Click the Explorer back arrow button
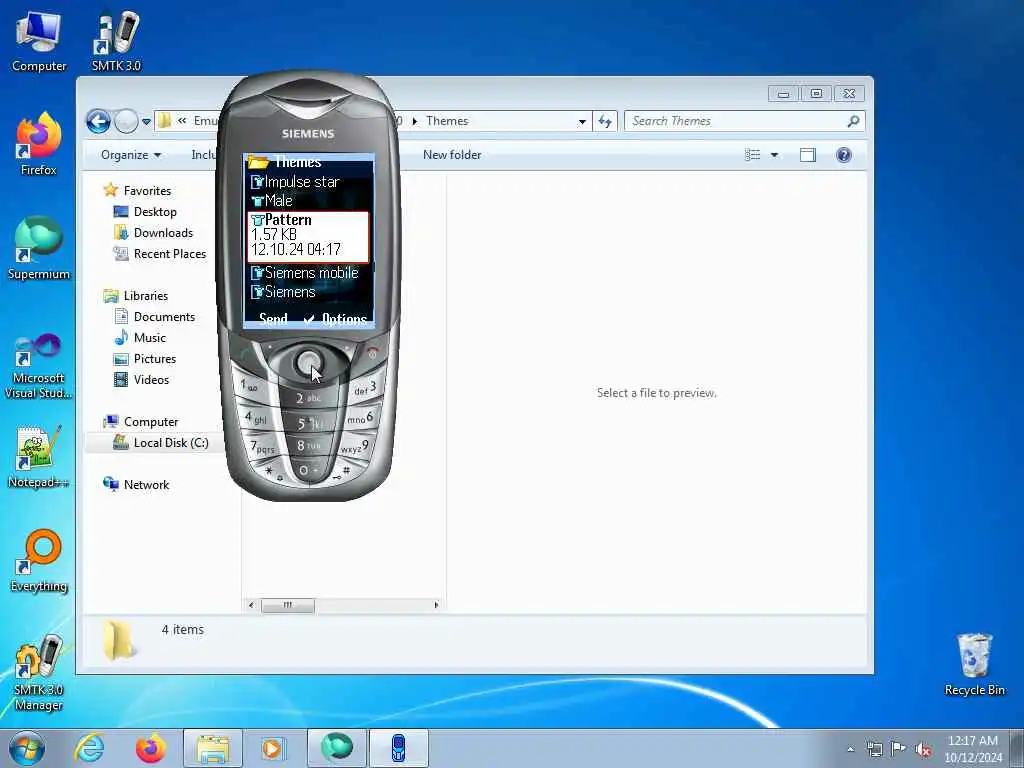 (x=99, y=121)
